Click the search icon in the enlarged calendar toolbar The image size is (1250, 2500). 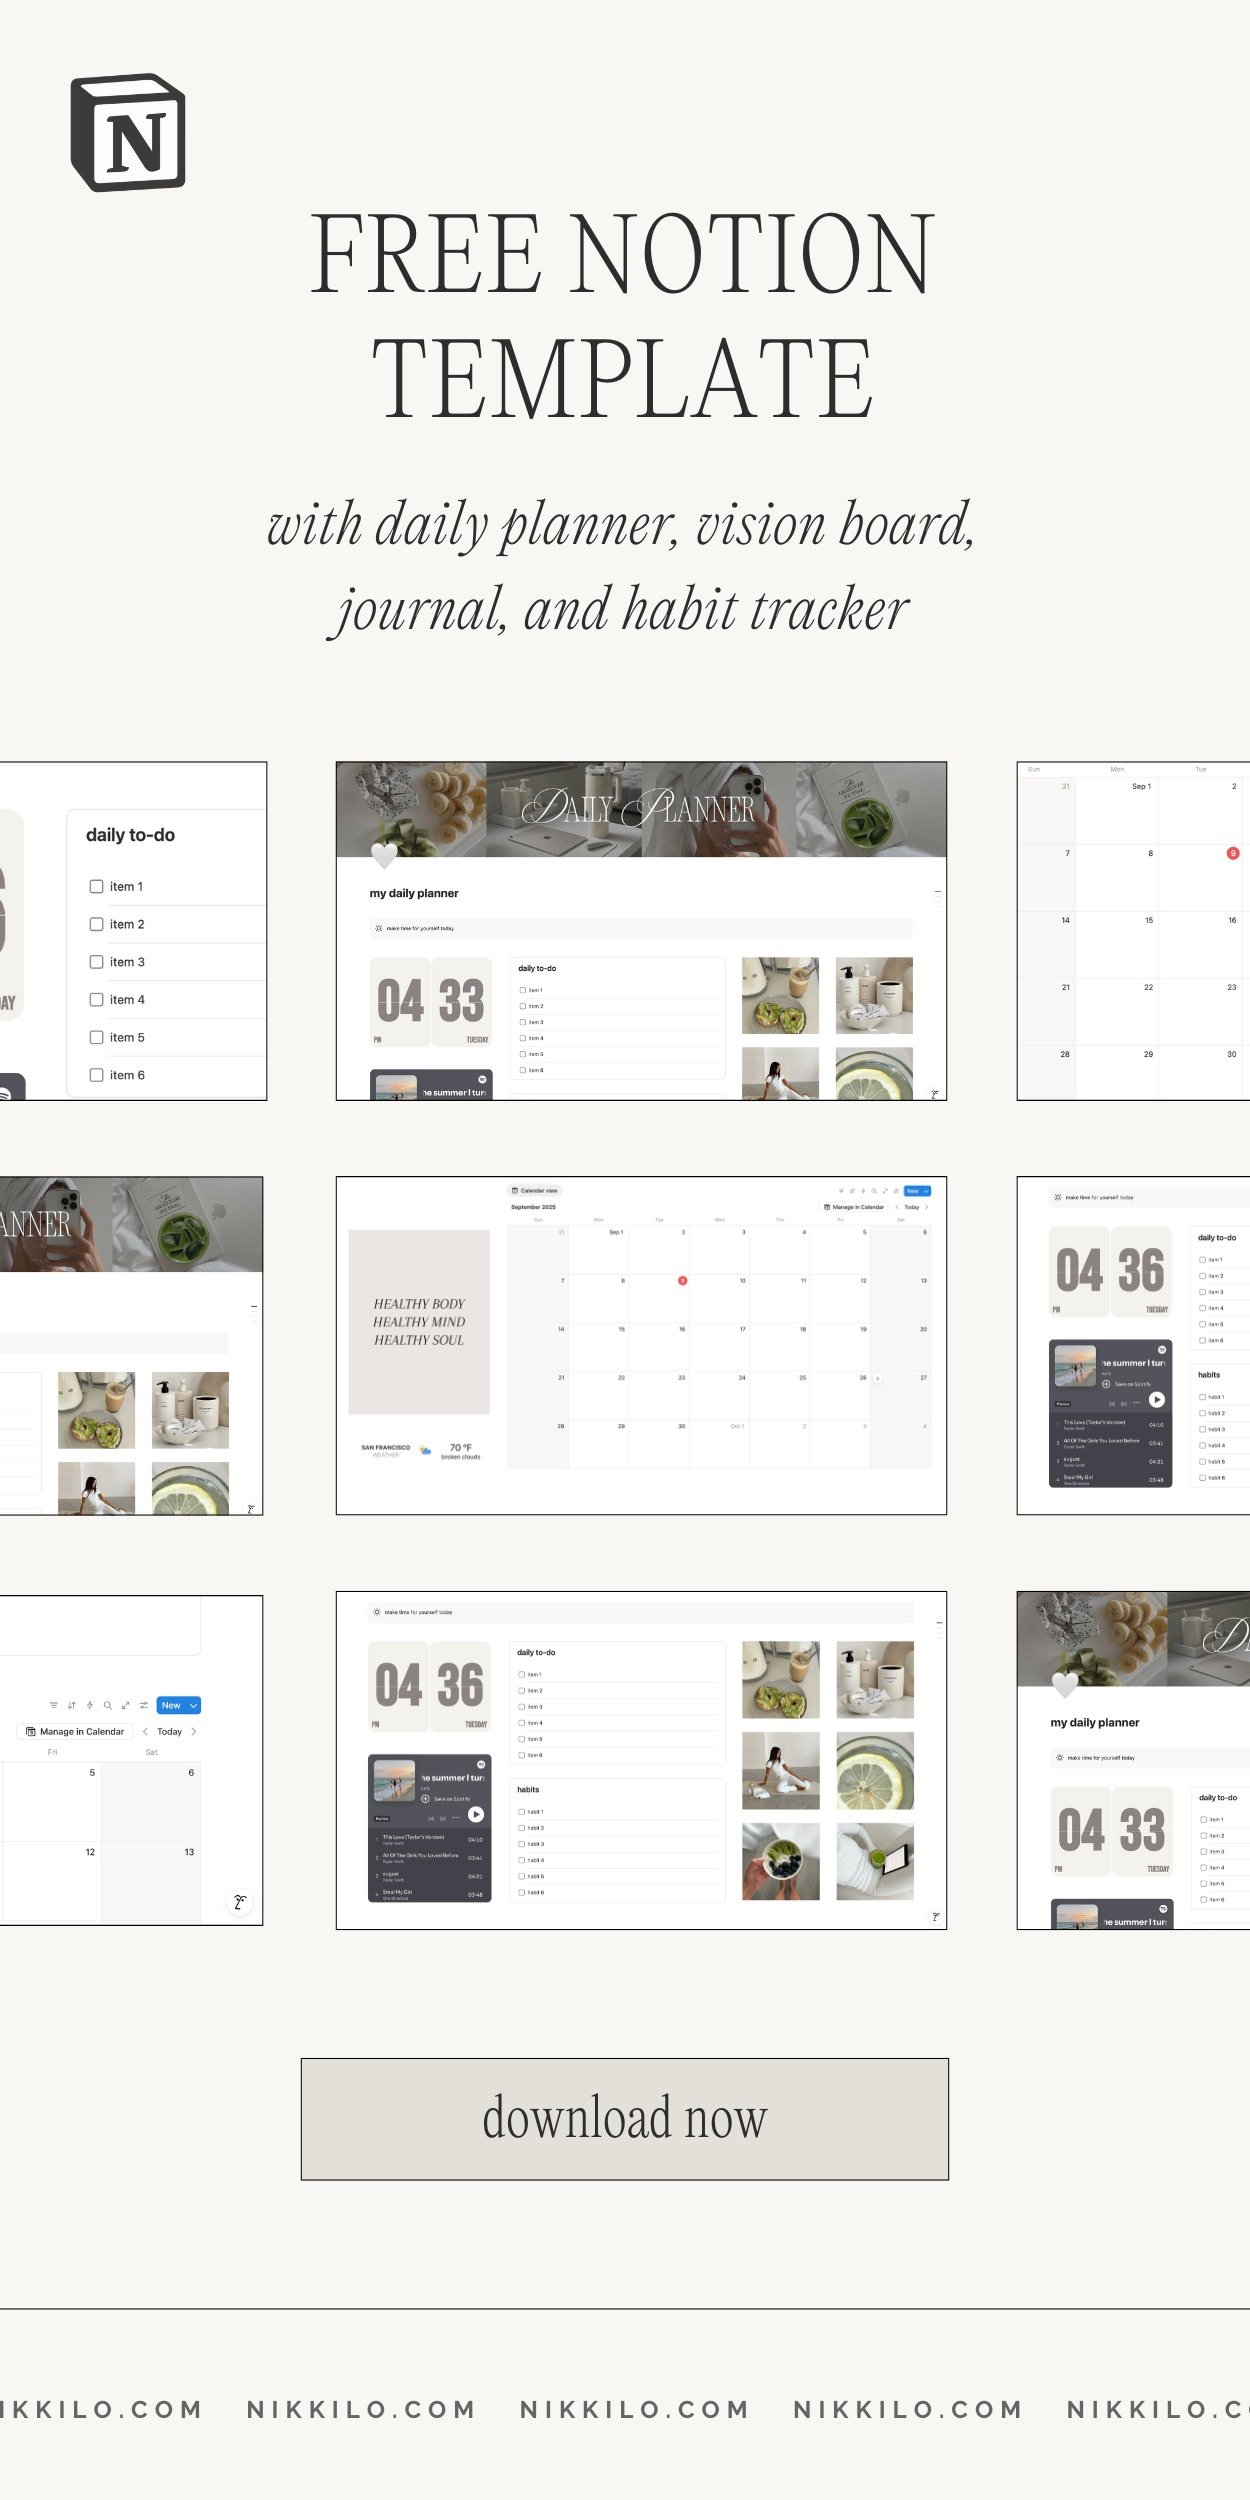point(108,1705)
